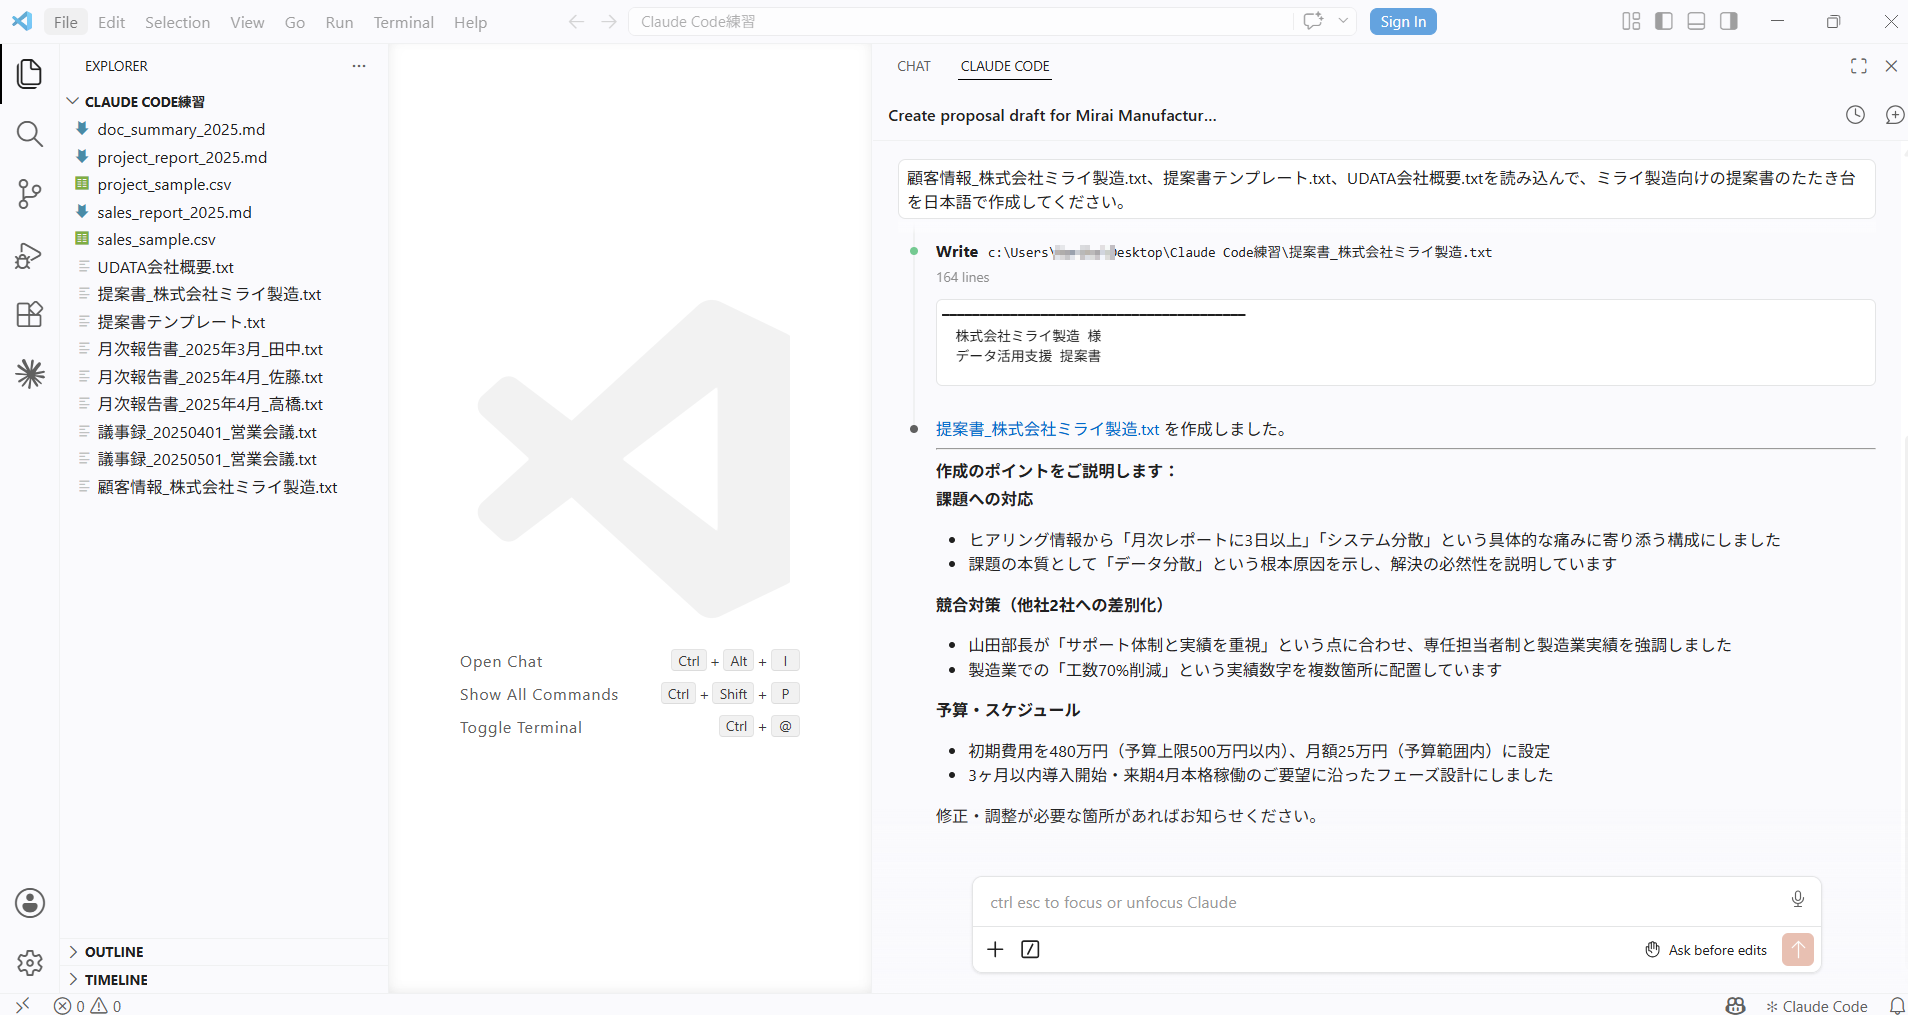Open the Accounts menu icon
The height and width of the screenshot is (1015, 1908).
(x=30, y=903)
